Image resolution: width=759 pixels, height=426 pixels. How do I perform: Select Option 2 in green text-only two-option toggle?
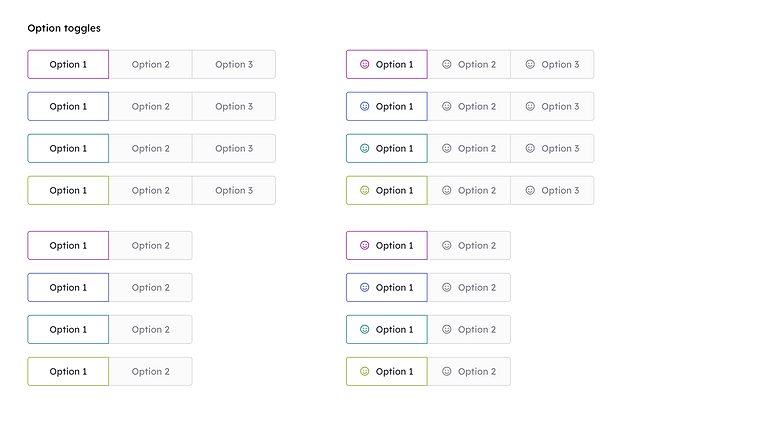point(151,371)
